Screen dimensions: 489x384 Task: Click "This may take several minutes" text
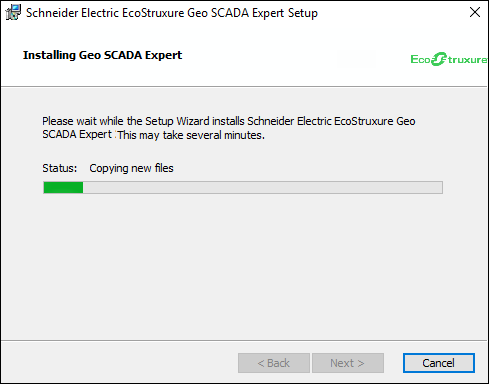tap(190, 135)
